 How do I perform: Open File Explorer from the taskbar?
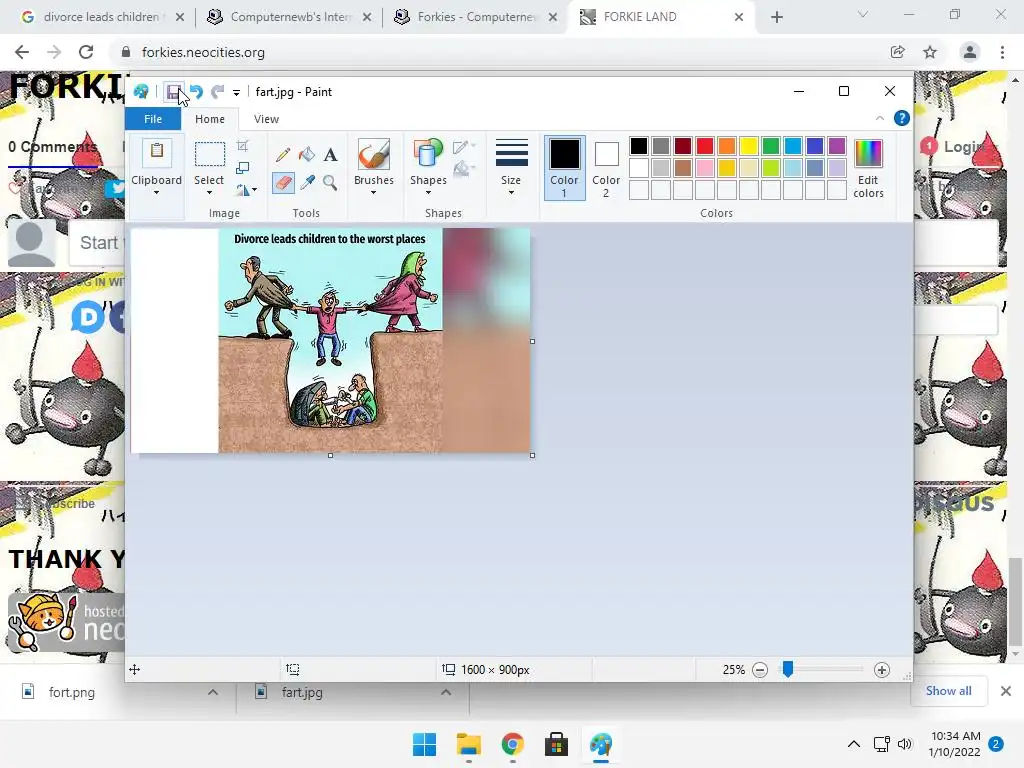tap(468, 744)
